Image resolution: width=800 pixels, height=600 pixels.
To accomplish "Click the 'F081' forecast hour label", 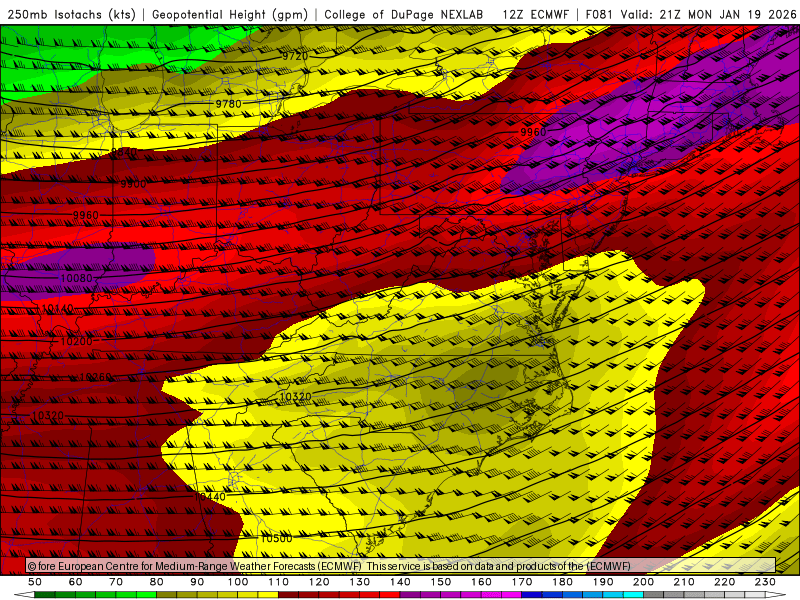I will (600, 15).
